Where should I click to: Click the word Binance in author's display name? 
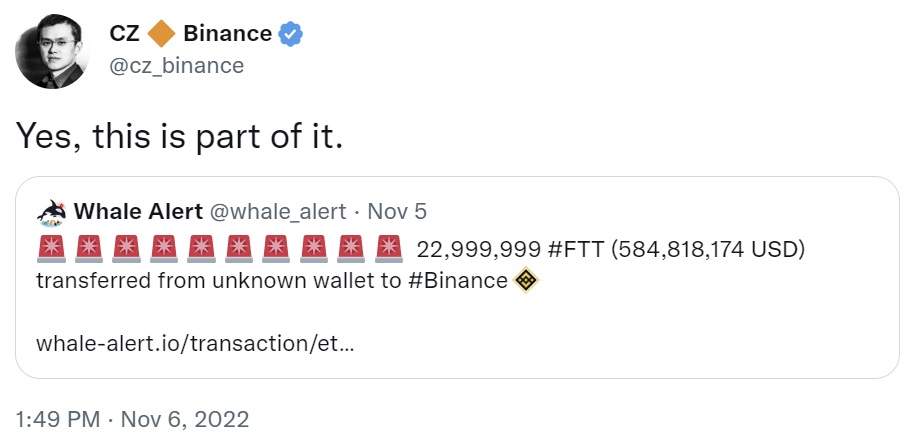(x=228, y=33)
